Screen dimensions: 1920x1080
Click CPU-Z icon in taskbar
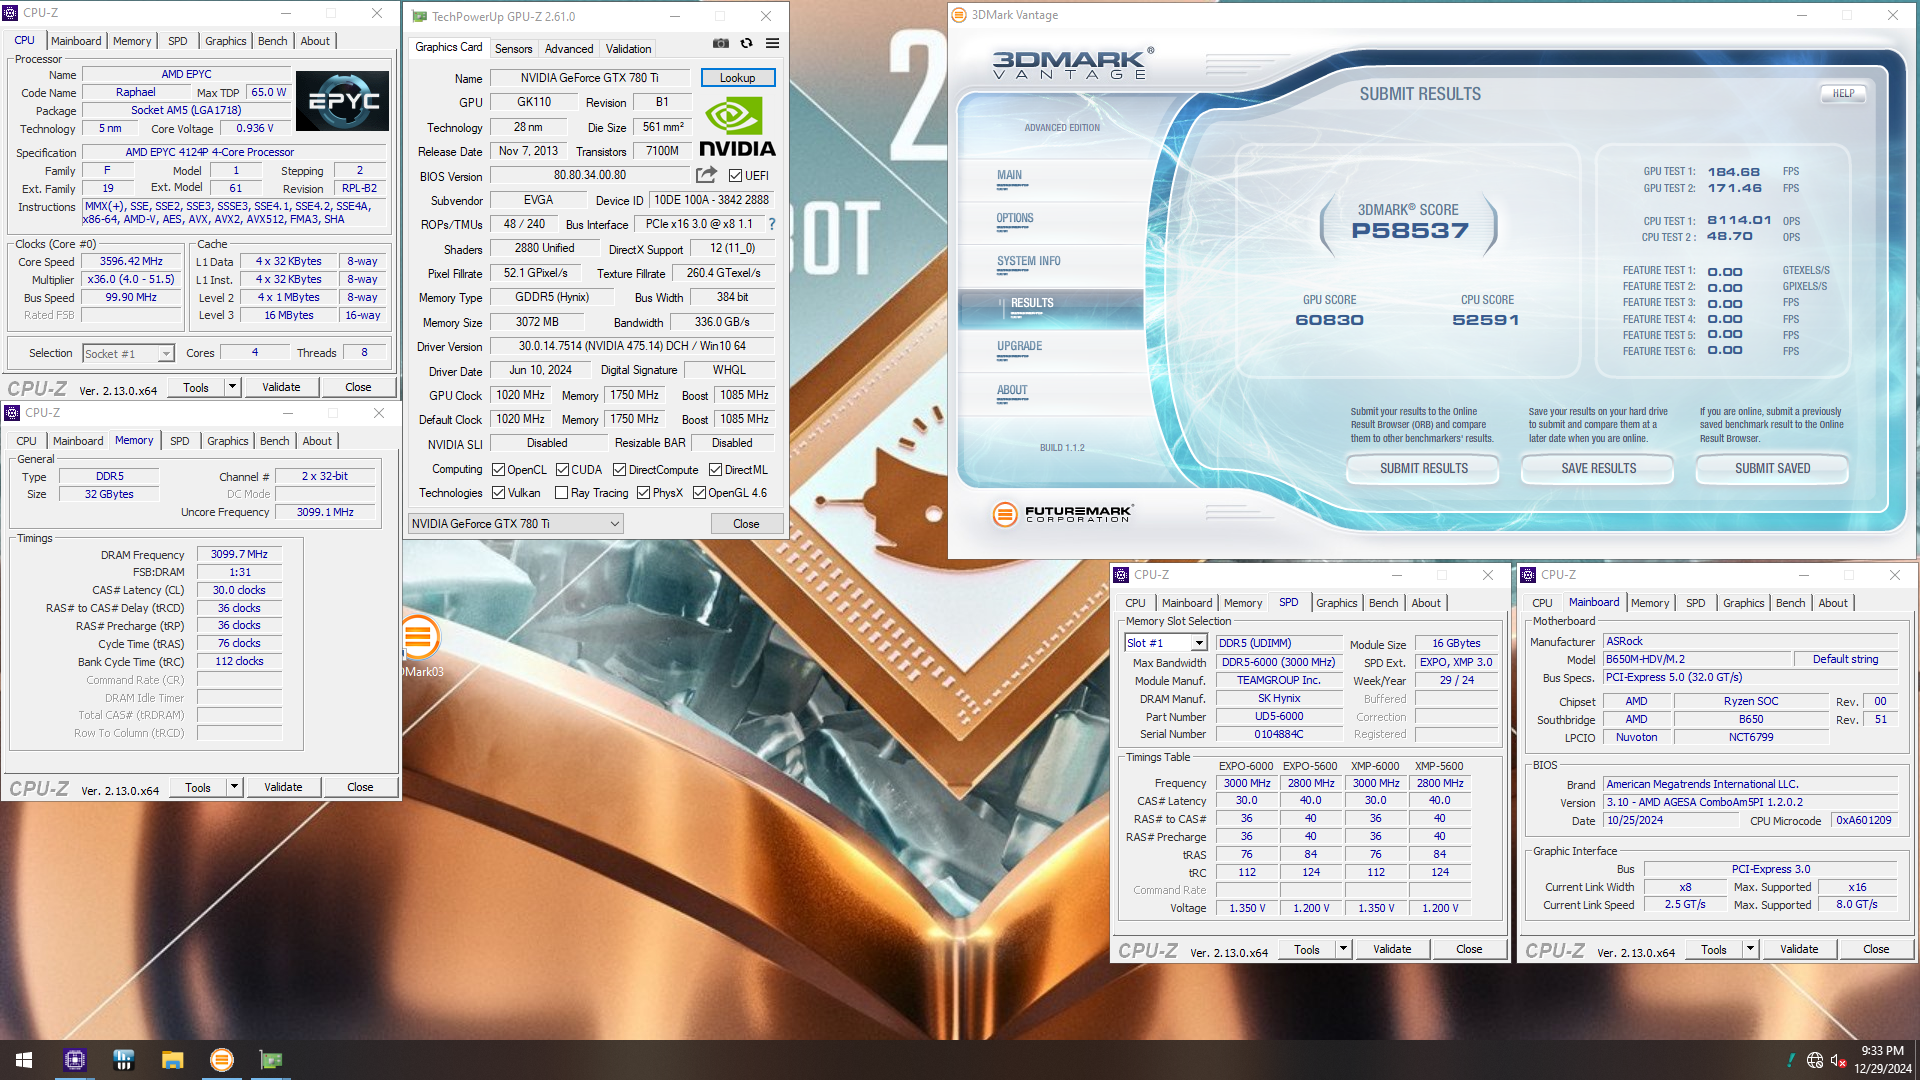(75, 1060)
